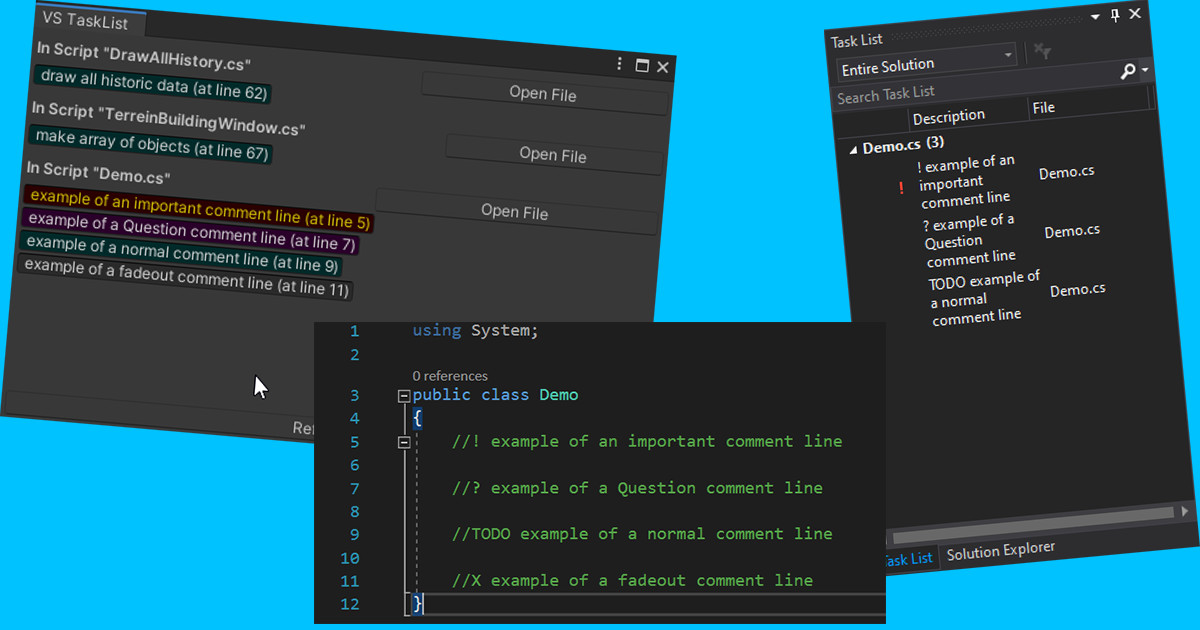The image size is (1200, 630).
Task: Switch to the Solution Explorer tab
Action: [1001, 550]
